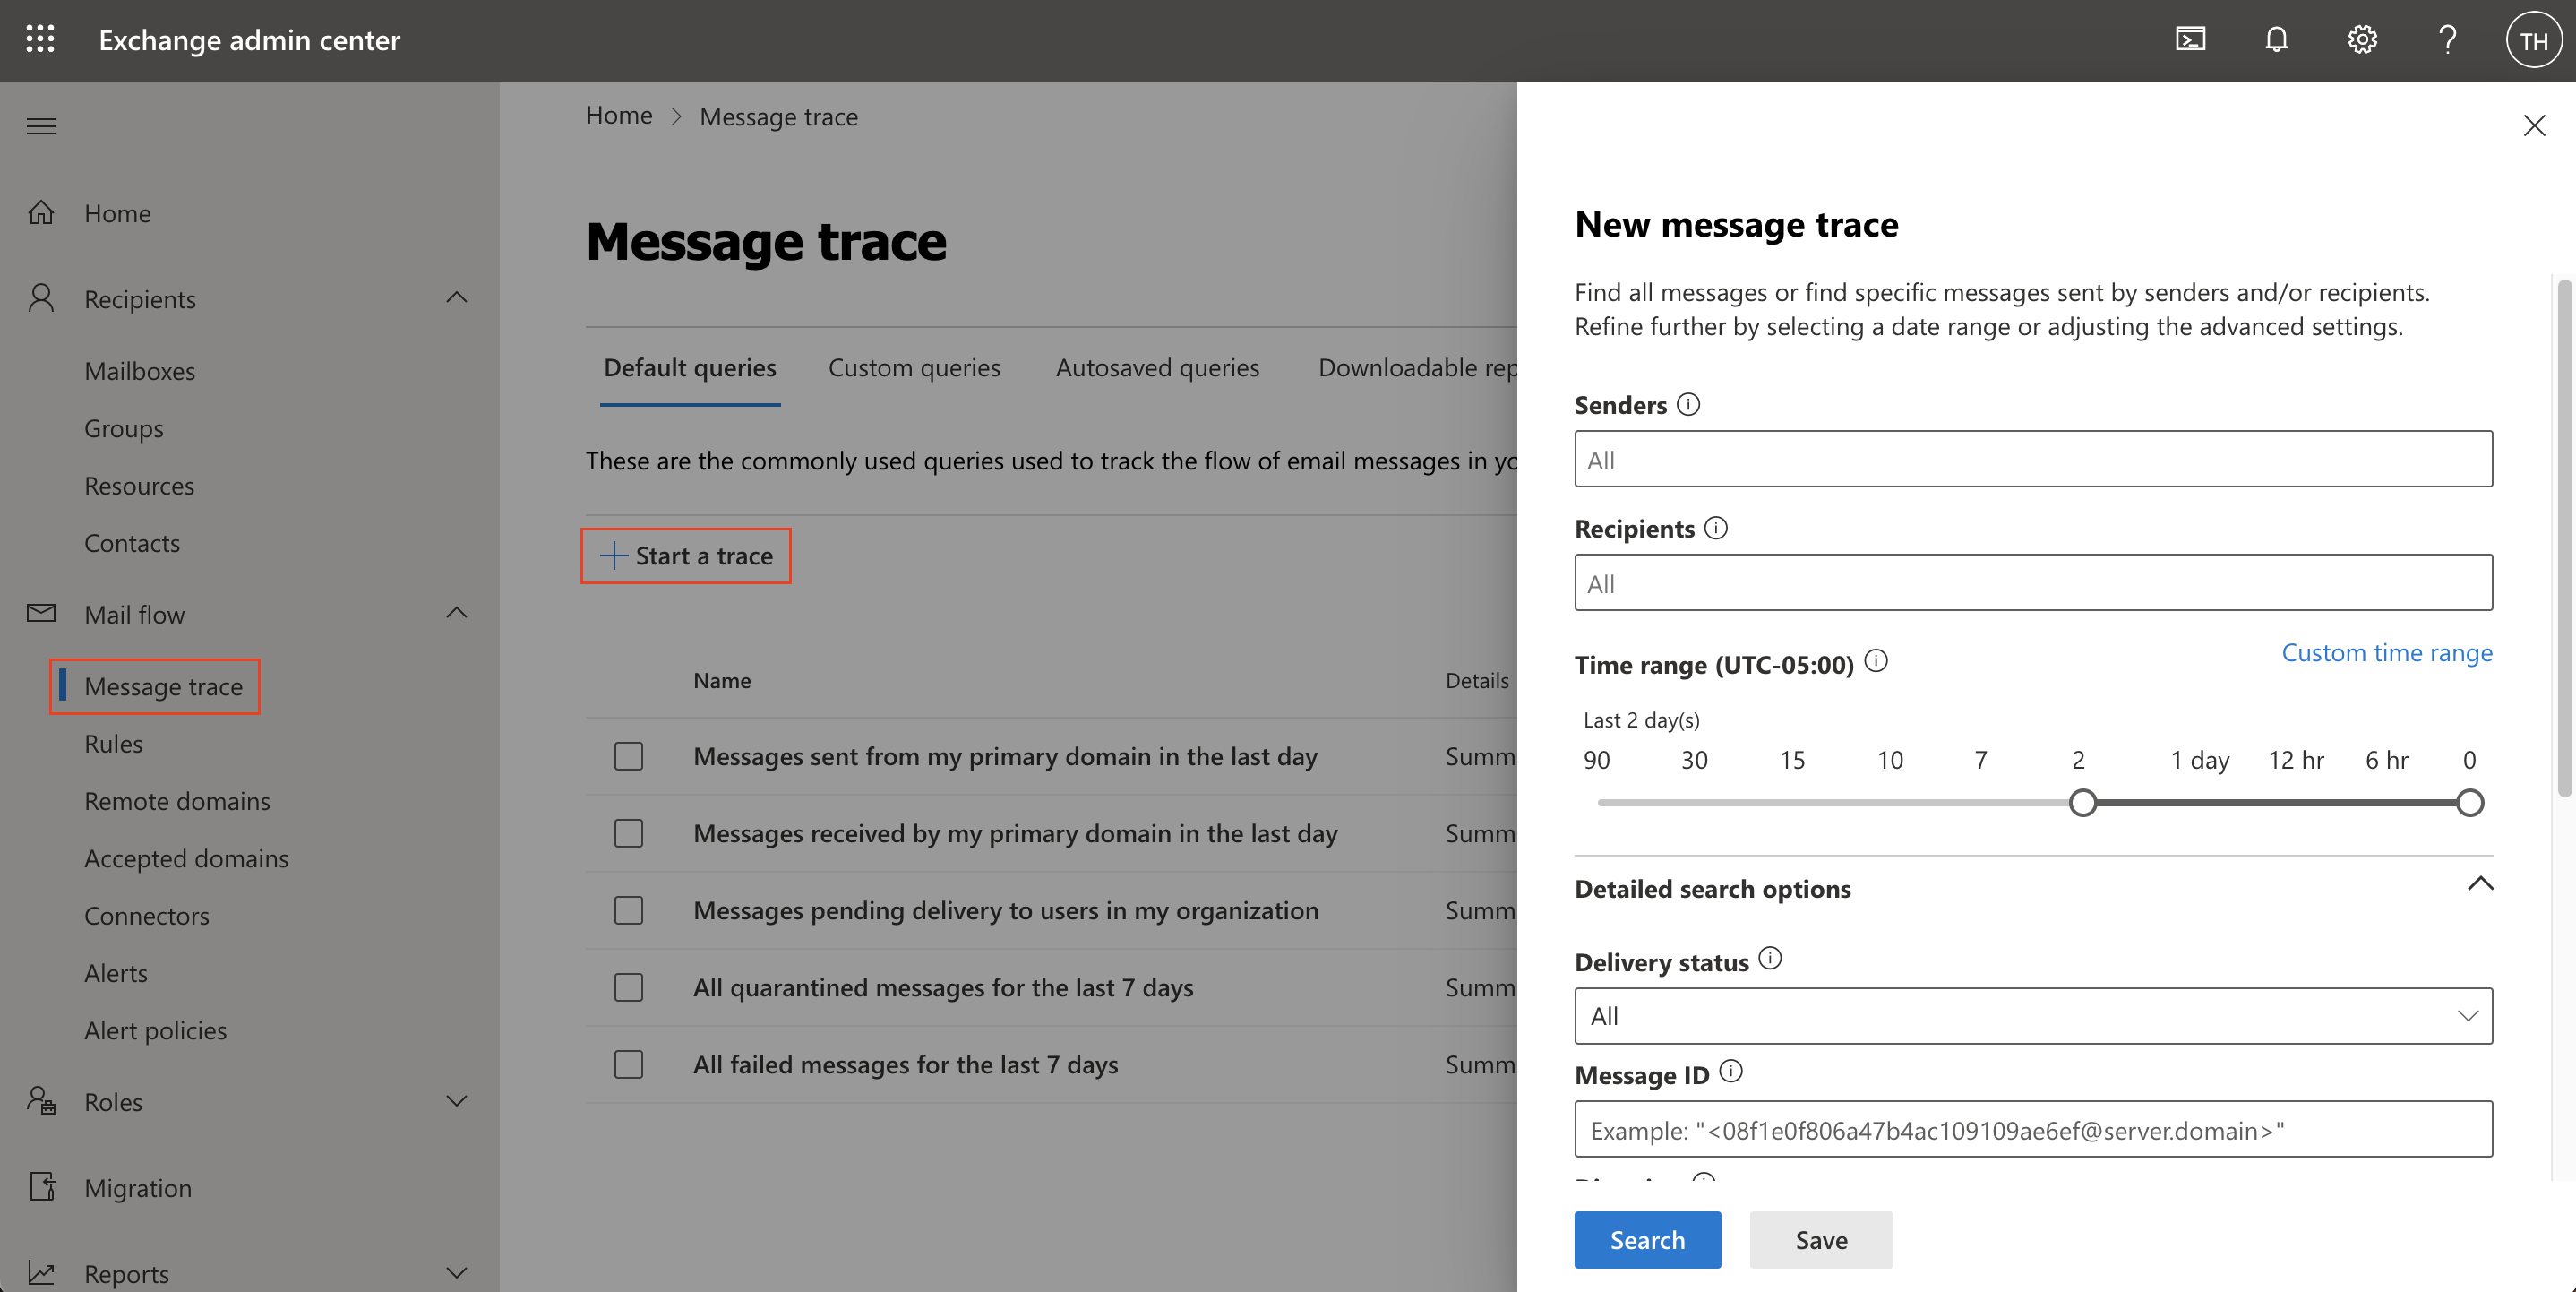Open Remote domains in sidebar
Image resolution: width=2576 pixels, height=1292 pixels.
tap(177, 801)
